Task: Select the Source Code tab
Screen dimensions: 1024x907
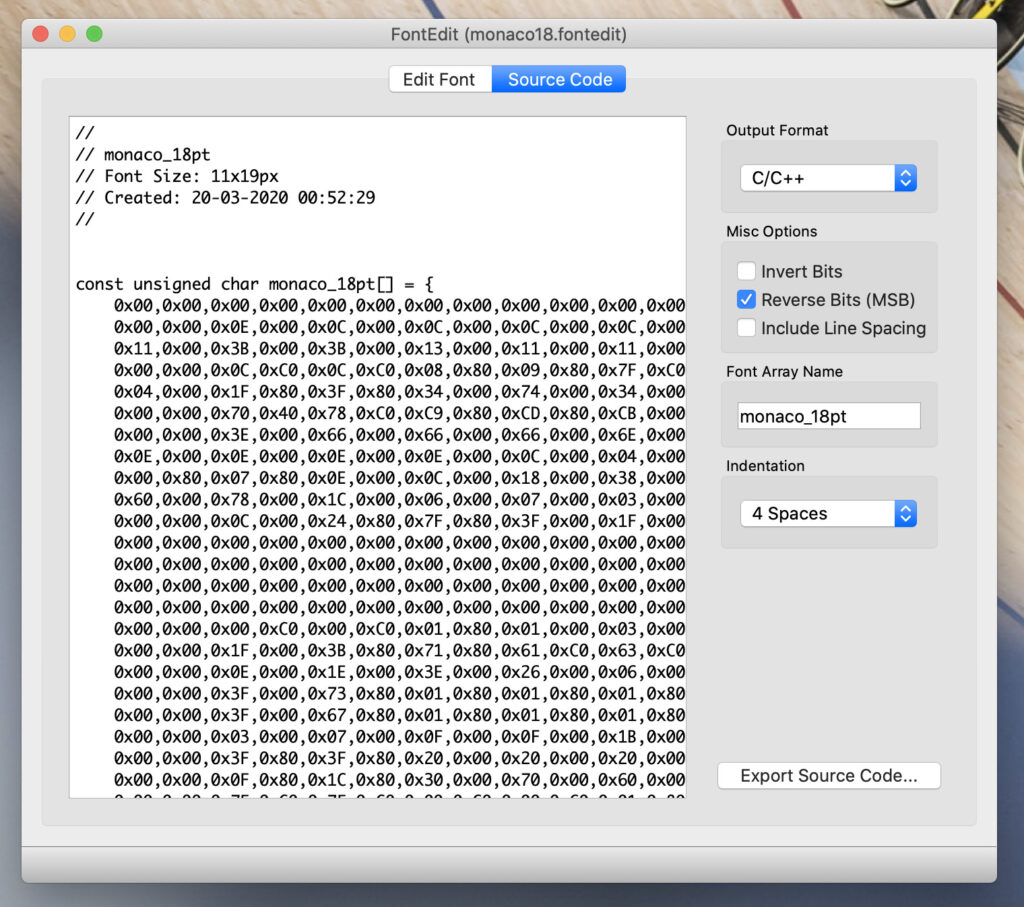Action: (558, 78)
